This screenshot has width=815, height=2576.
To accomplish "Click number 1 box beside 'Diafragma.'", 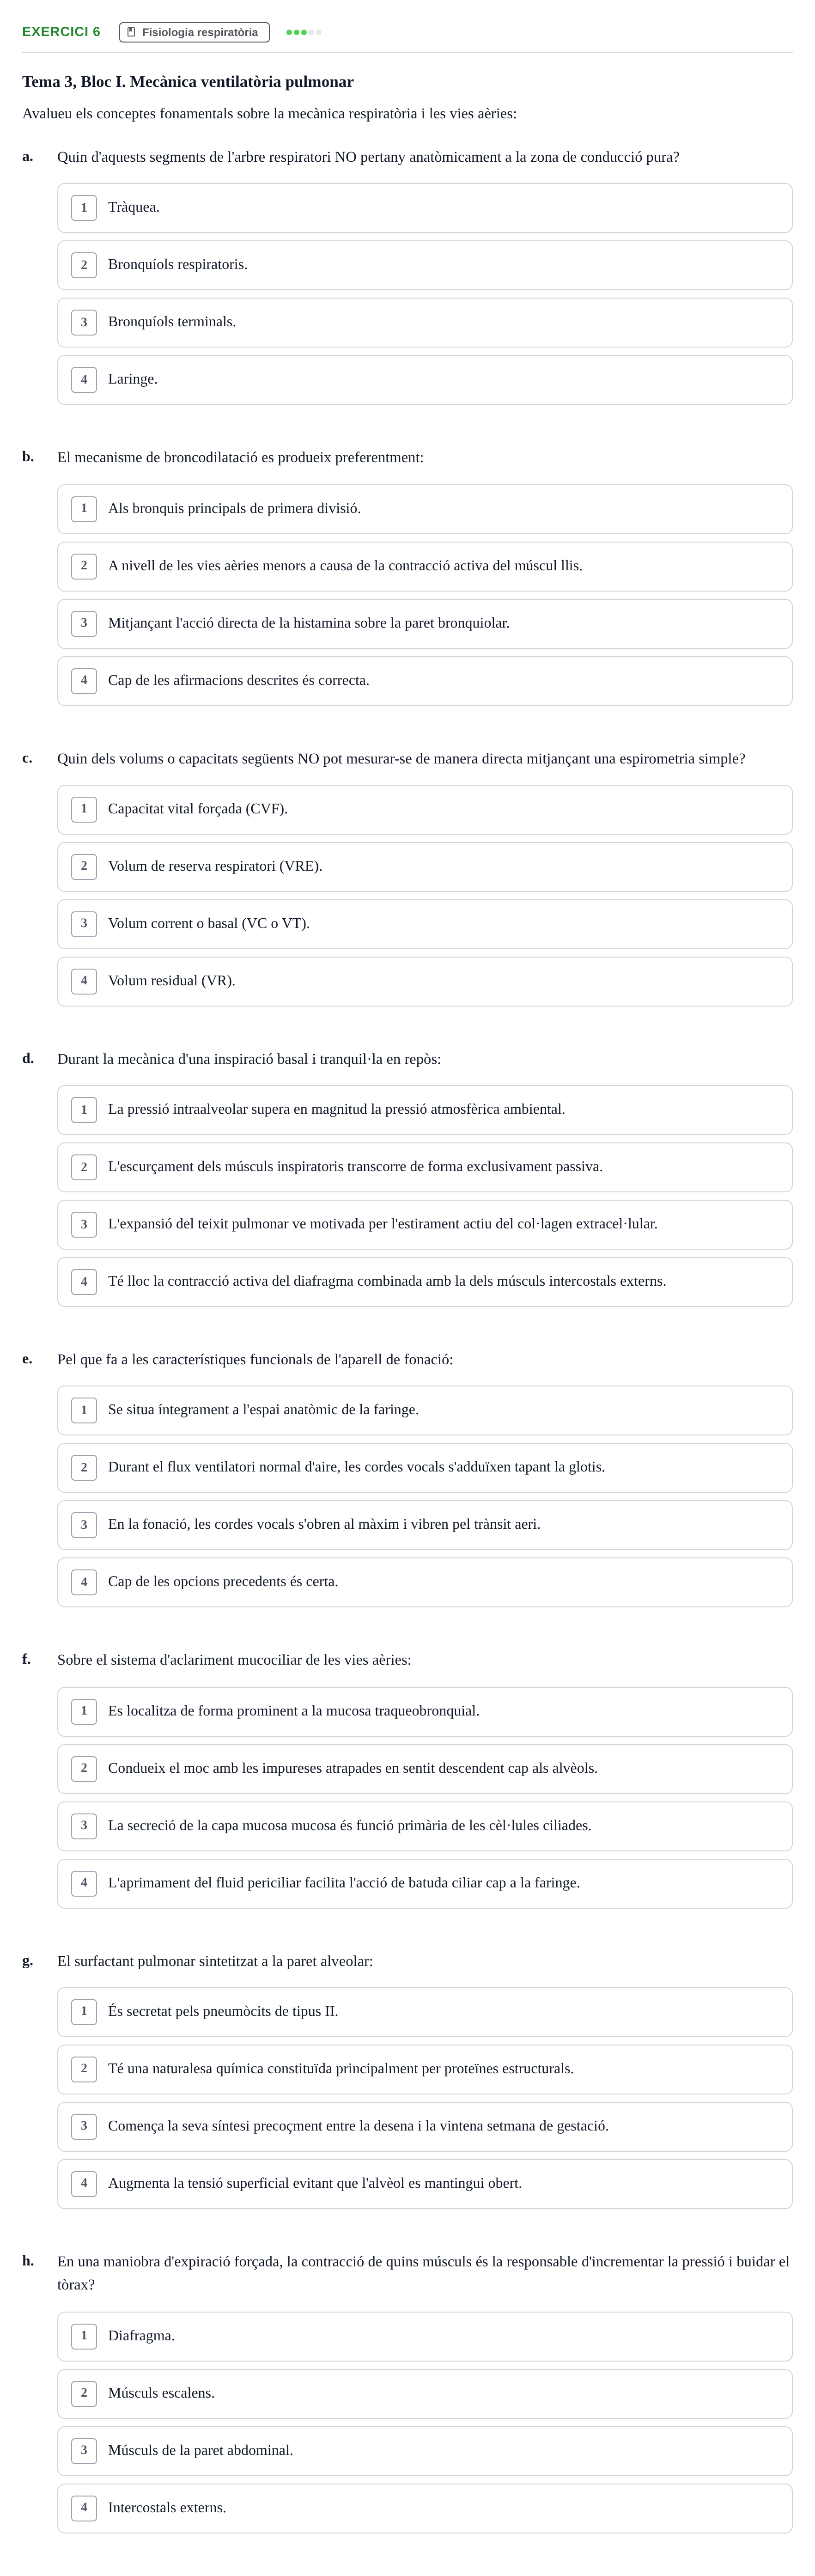I will [84, 2336].
